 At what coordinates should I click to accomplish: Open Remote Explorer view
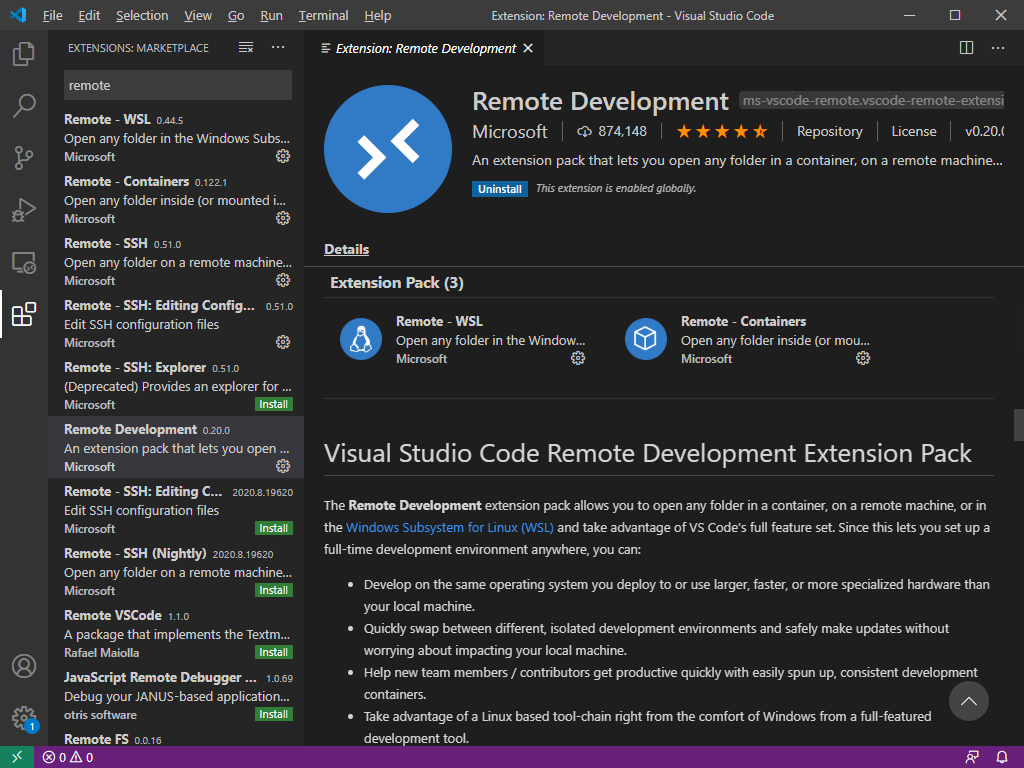24,262
